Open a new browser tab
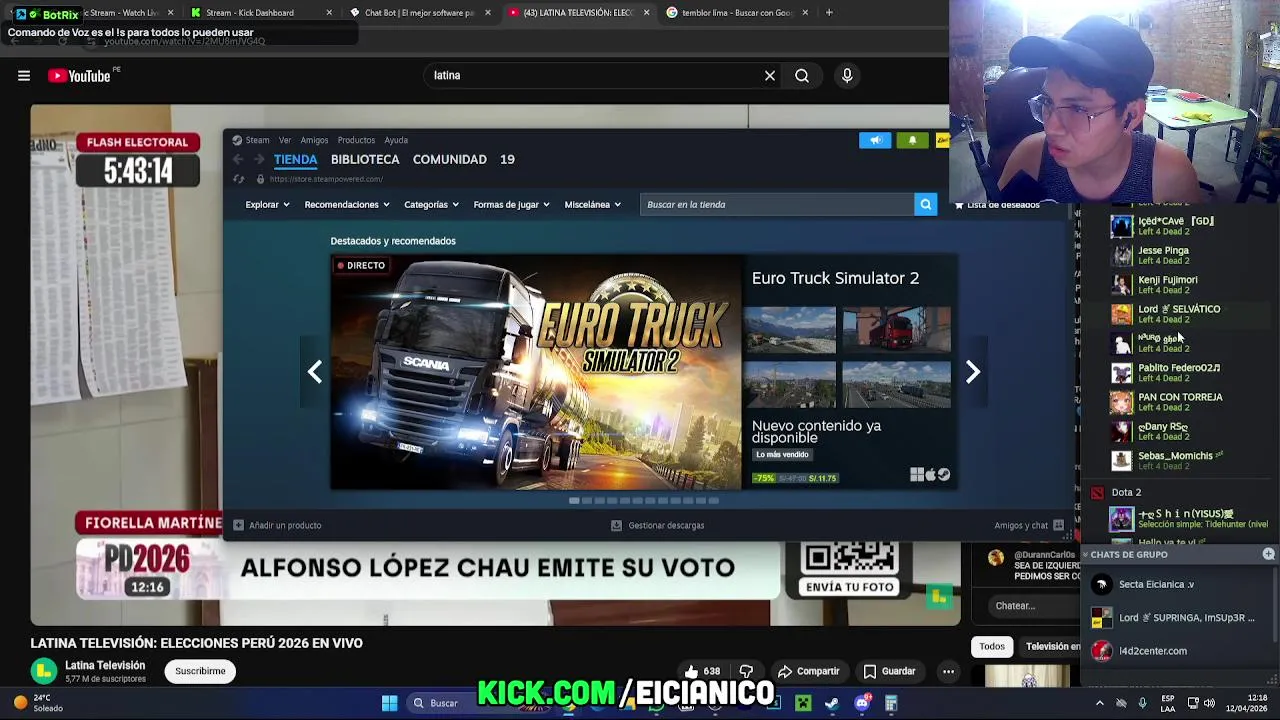This screenshot has height=720, width=1280. click(x=829, y=13)
